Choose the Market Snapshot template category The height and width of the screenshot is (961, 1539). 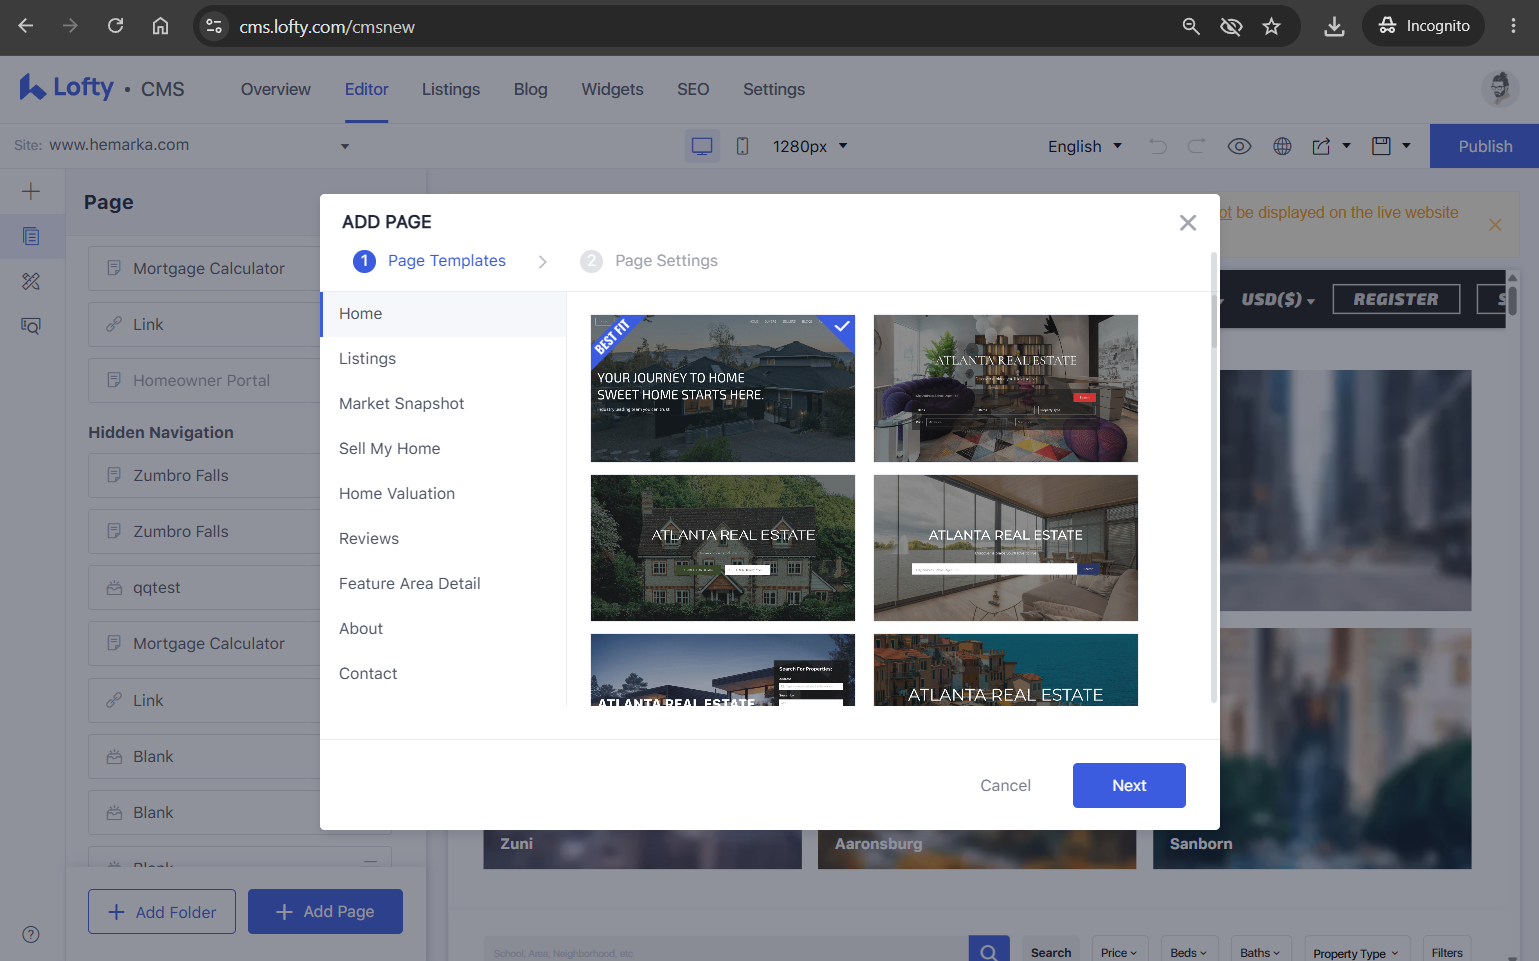coord(443,404)
